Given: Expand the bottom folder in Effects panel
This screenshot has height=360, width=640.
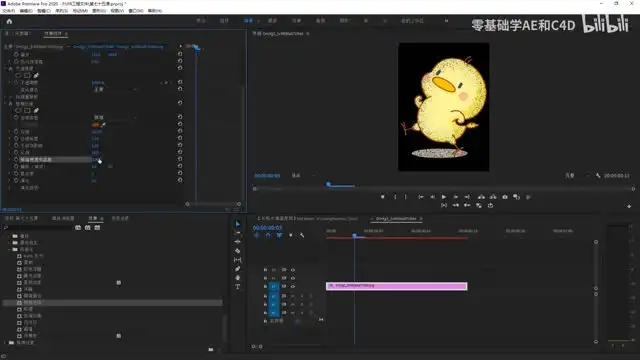Looking at the screenshot, I should point(5,342).
